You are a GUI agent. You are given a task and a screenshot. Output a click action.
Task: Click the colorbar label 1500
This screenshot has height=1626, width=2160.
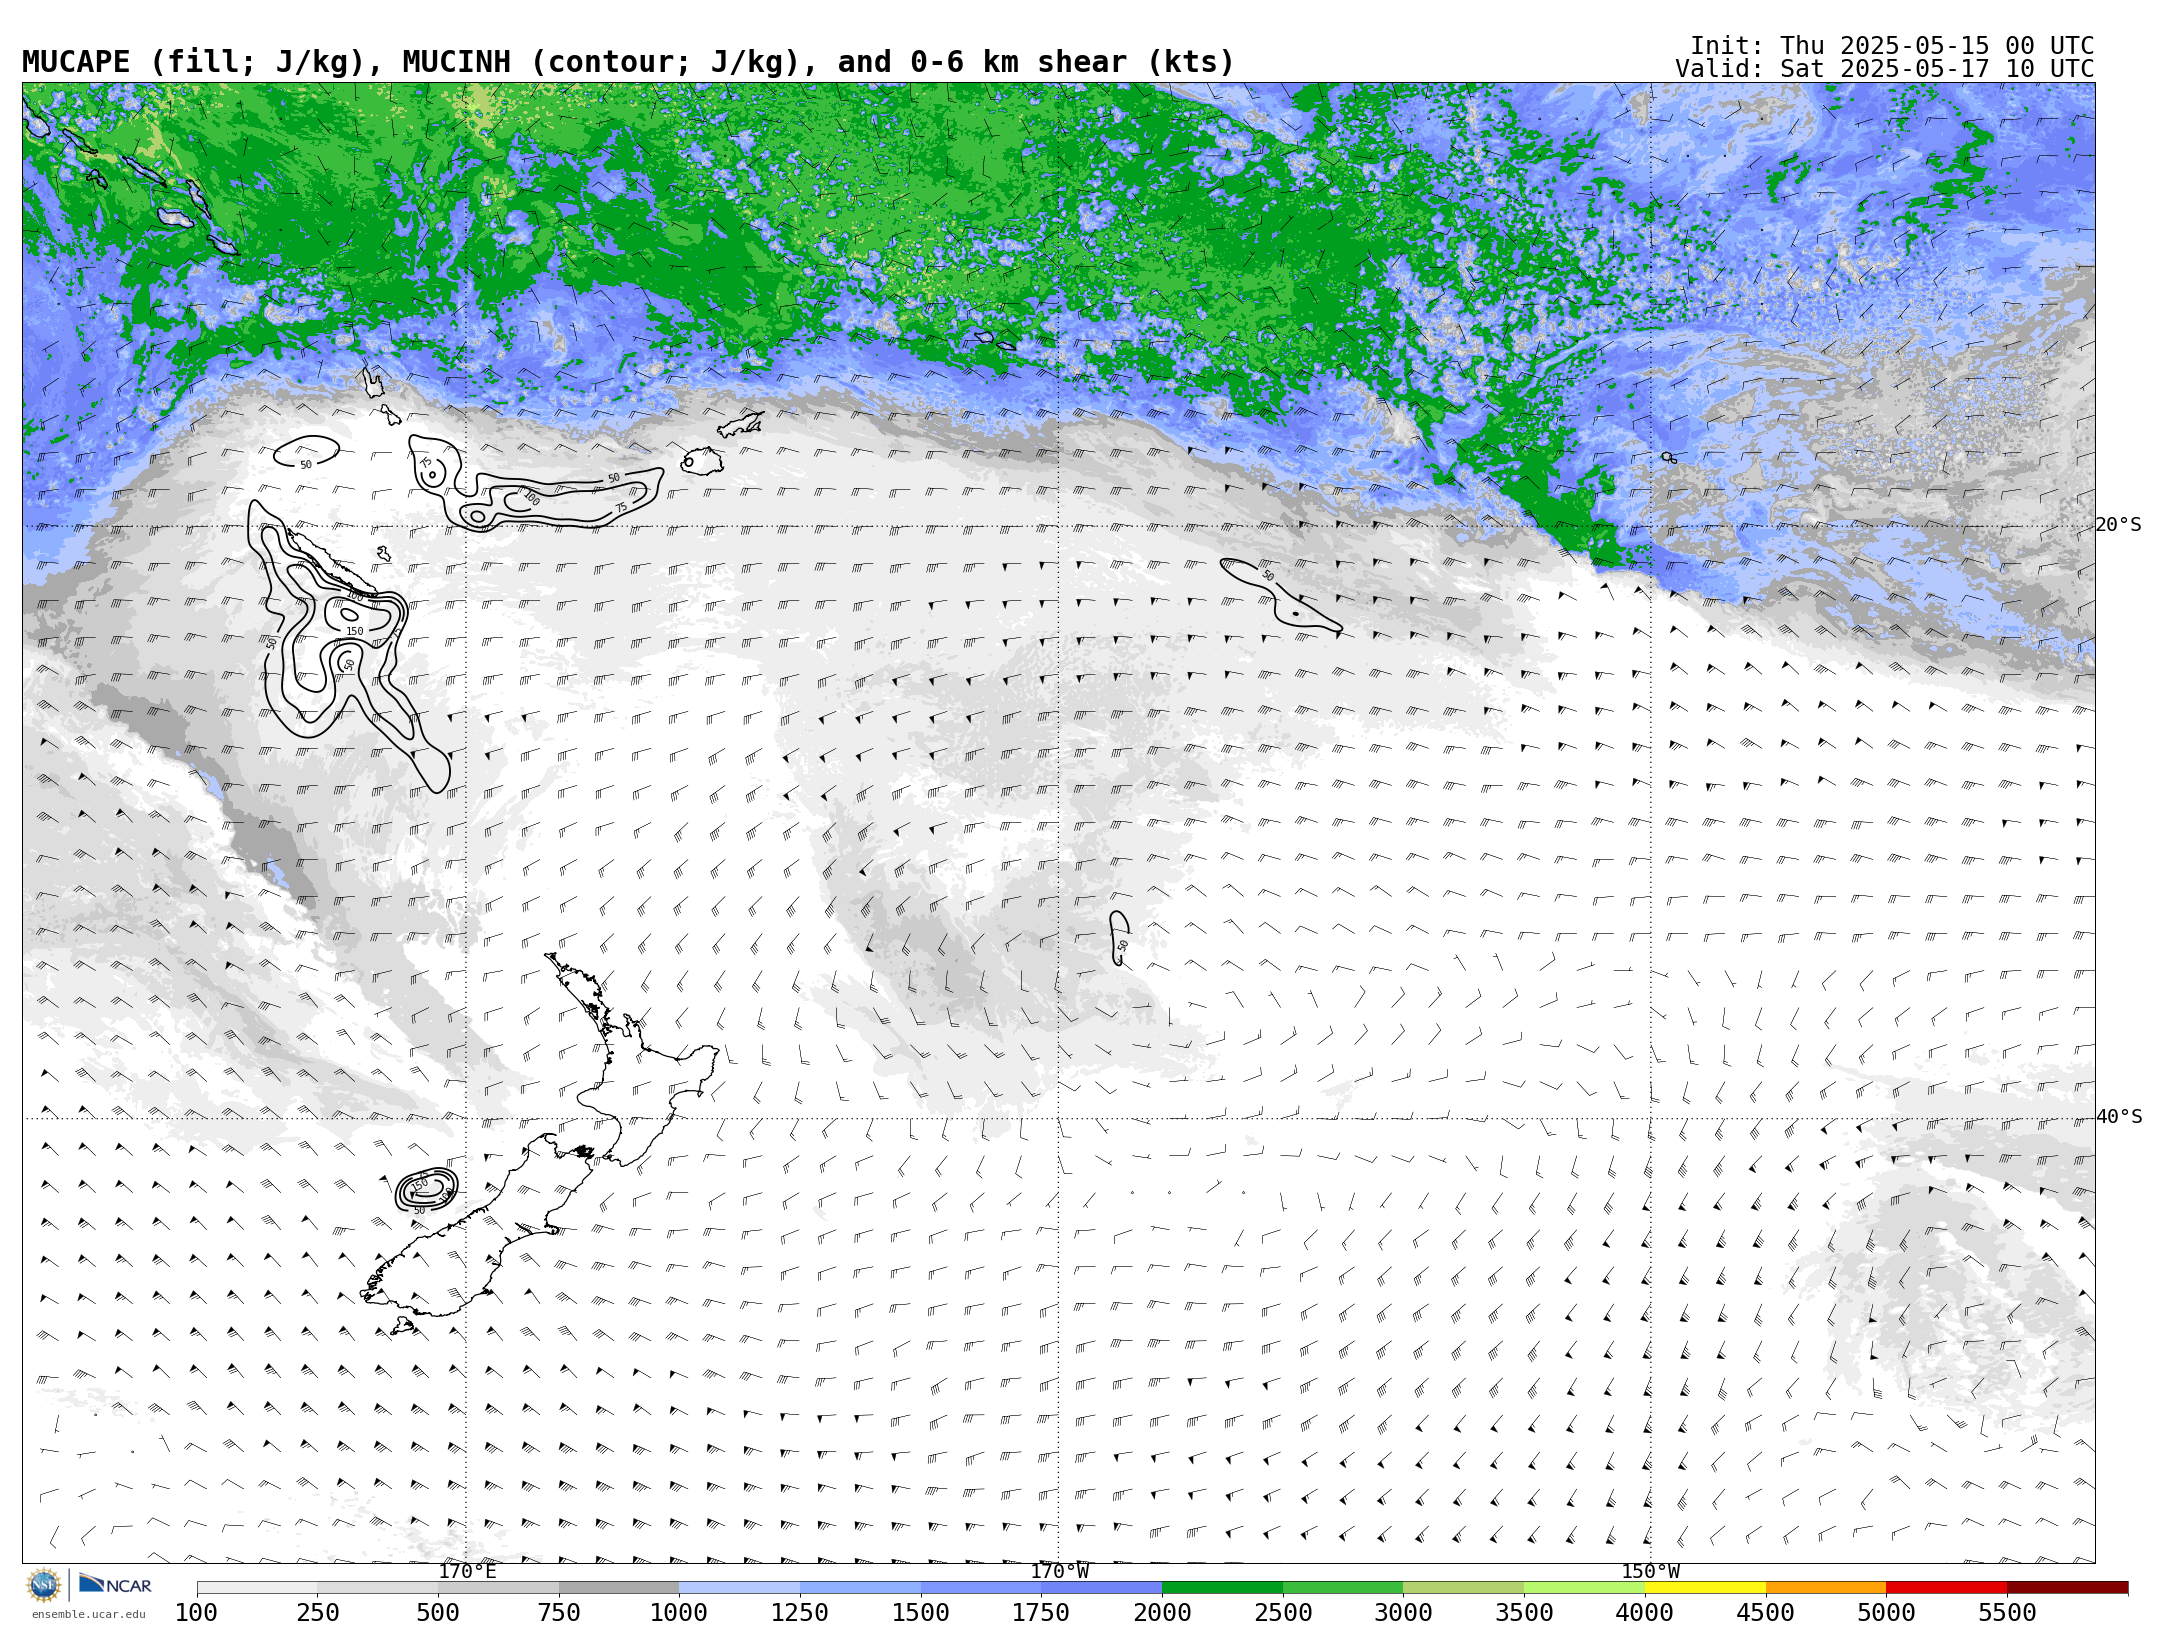click(x=921, y=1612)
